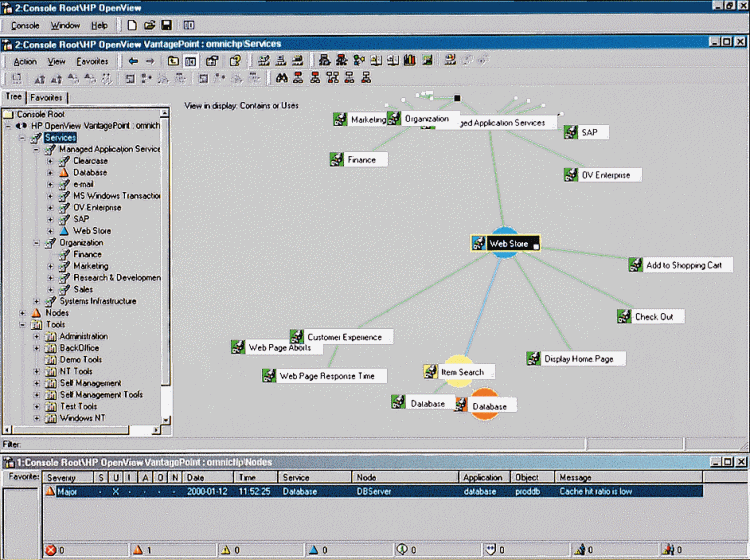Click the Service column header
This screenshot has width=750, height=560.
[x=314, y=477]
